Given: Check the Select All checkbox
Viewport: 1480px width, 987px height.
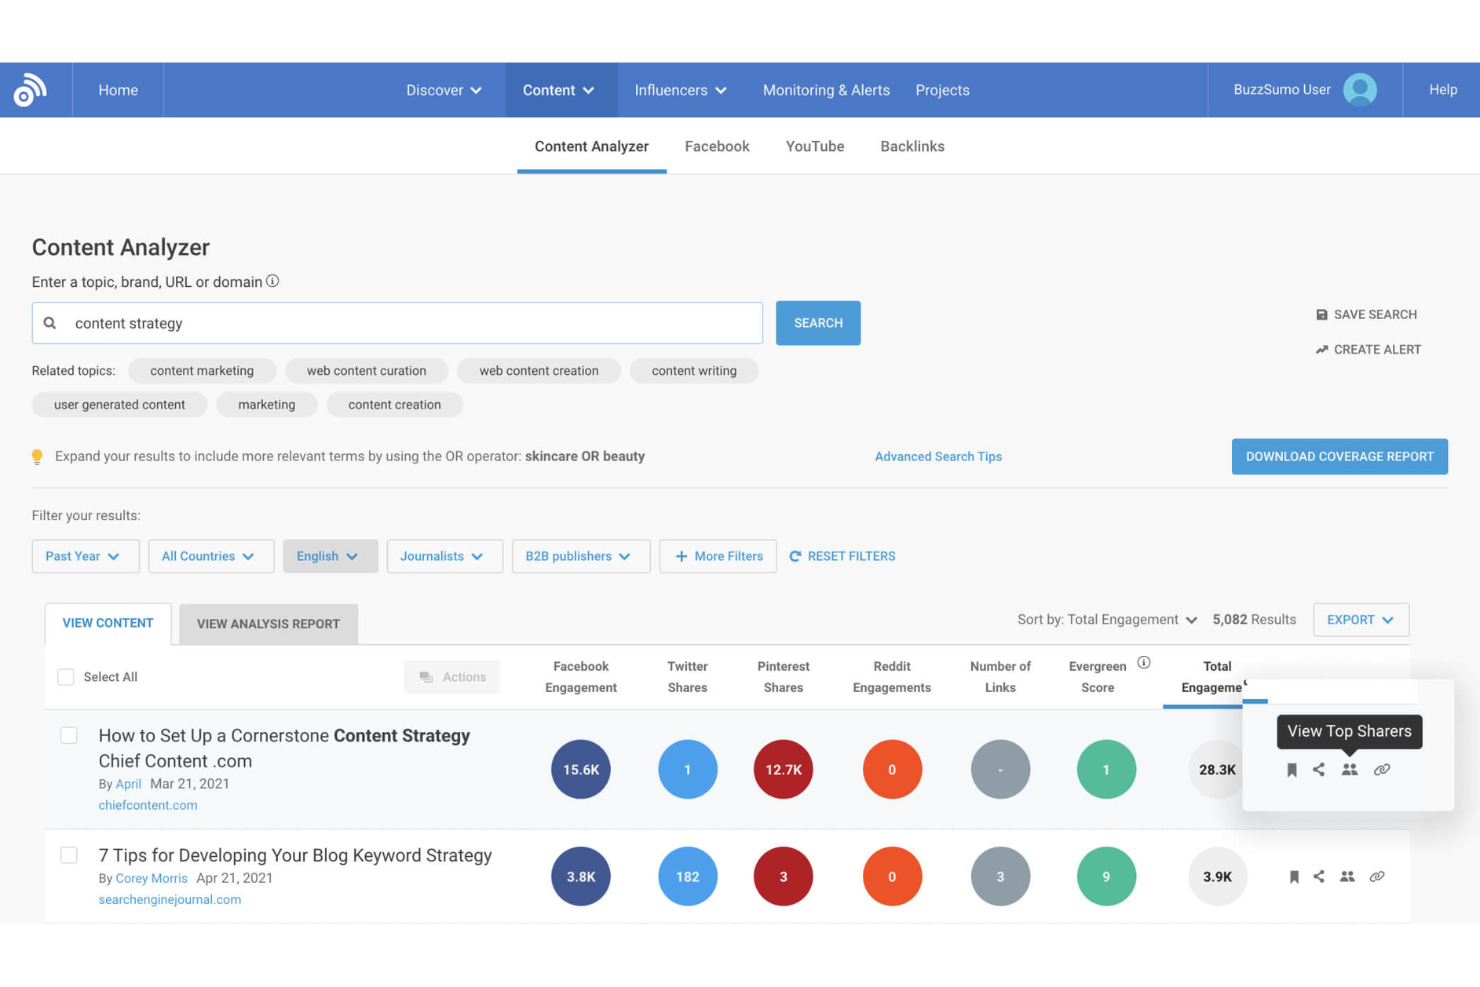Looking at the screenshot, I should click(66, 676).
